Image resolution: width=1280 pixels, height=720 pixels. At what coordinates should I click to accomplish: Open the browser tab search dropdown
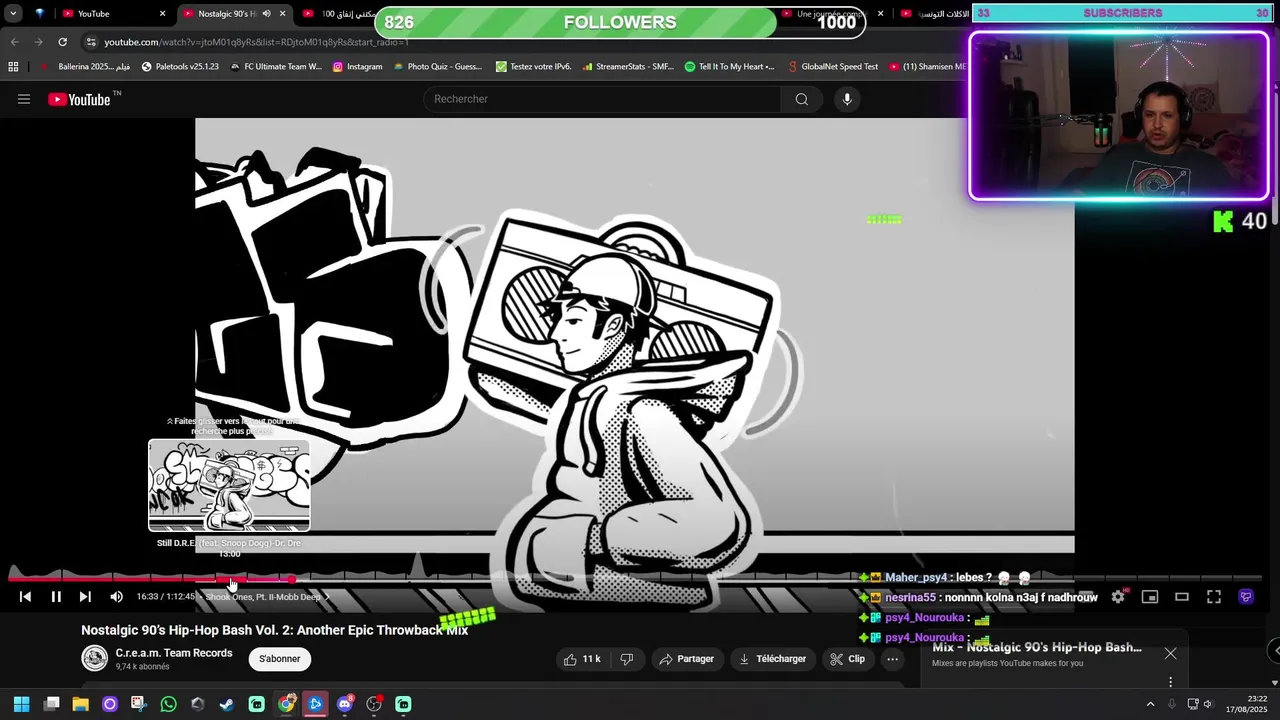click(x=13, y=13)
